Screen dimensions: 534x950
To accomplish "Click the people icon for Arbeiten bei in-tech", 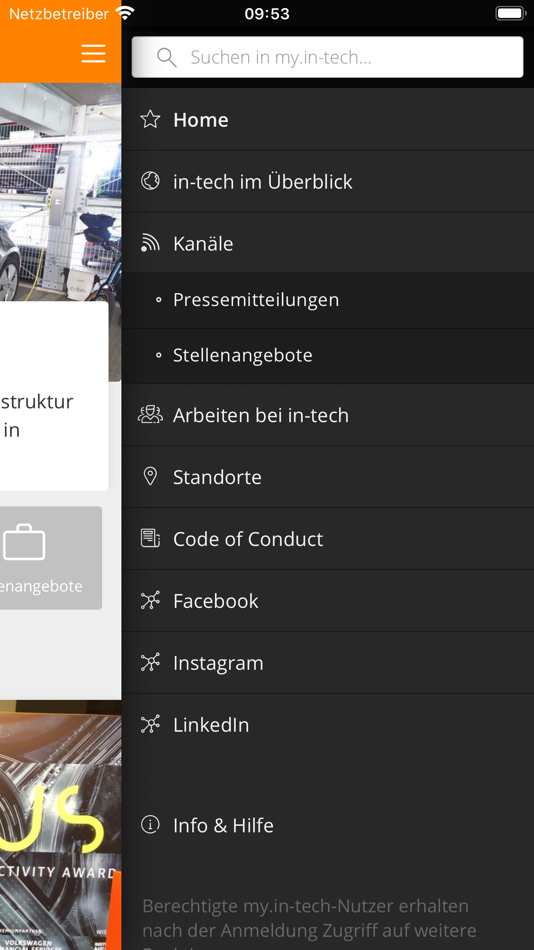I will (x=150, y=414).
